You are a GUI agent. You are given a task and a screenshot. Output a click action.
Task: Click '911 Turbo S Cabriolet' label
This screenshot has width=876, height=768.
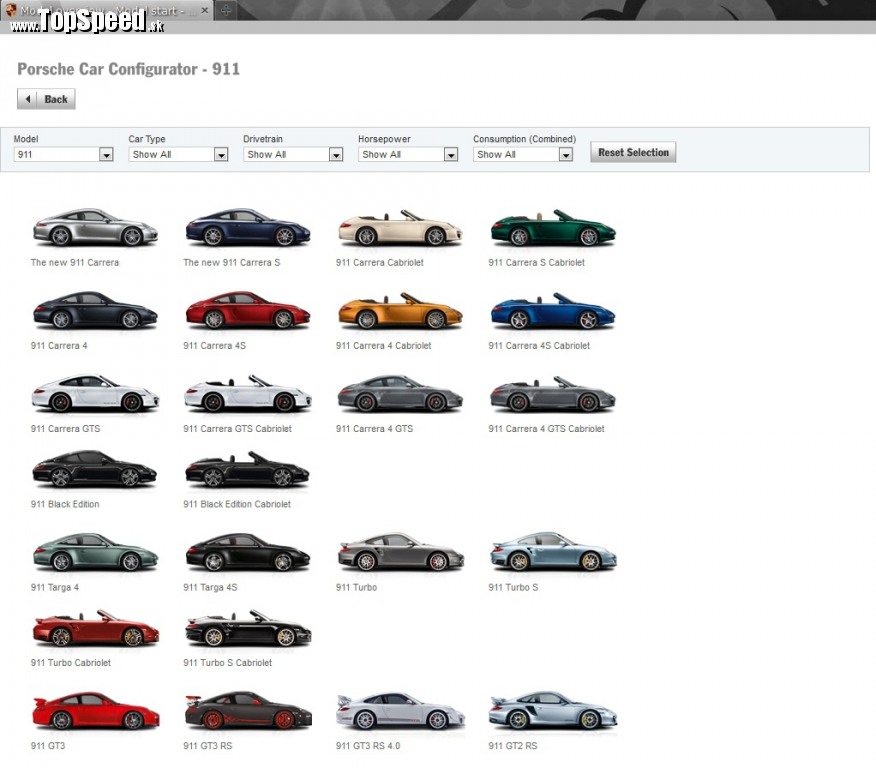227,662
